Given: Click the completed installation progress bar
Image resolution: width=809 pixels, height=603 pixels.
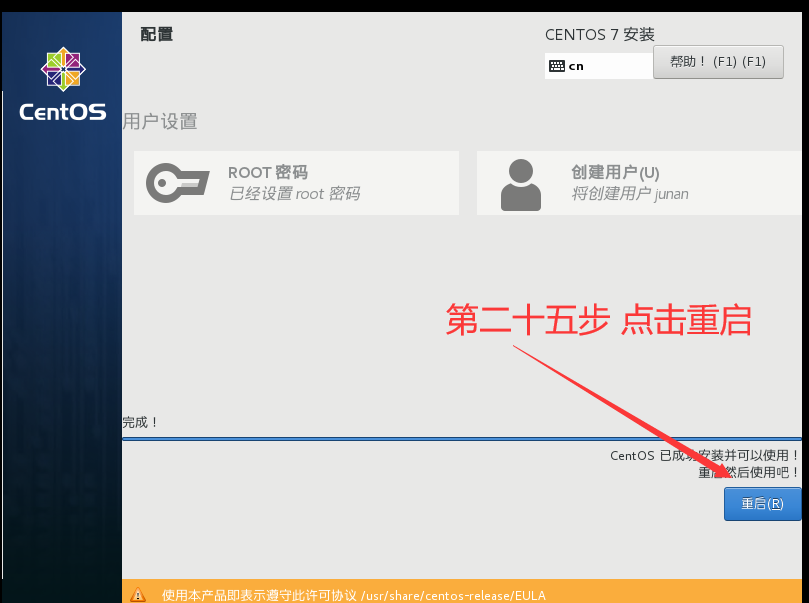Looking at the screenshot, I should point(462,439).
